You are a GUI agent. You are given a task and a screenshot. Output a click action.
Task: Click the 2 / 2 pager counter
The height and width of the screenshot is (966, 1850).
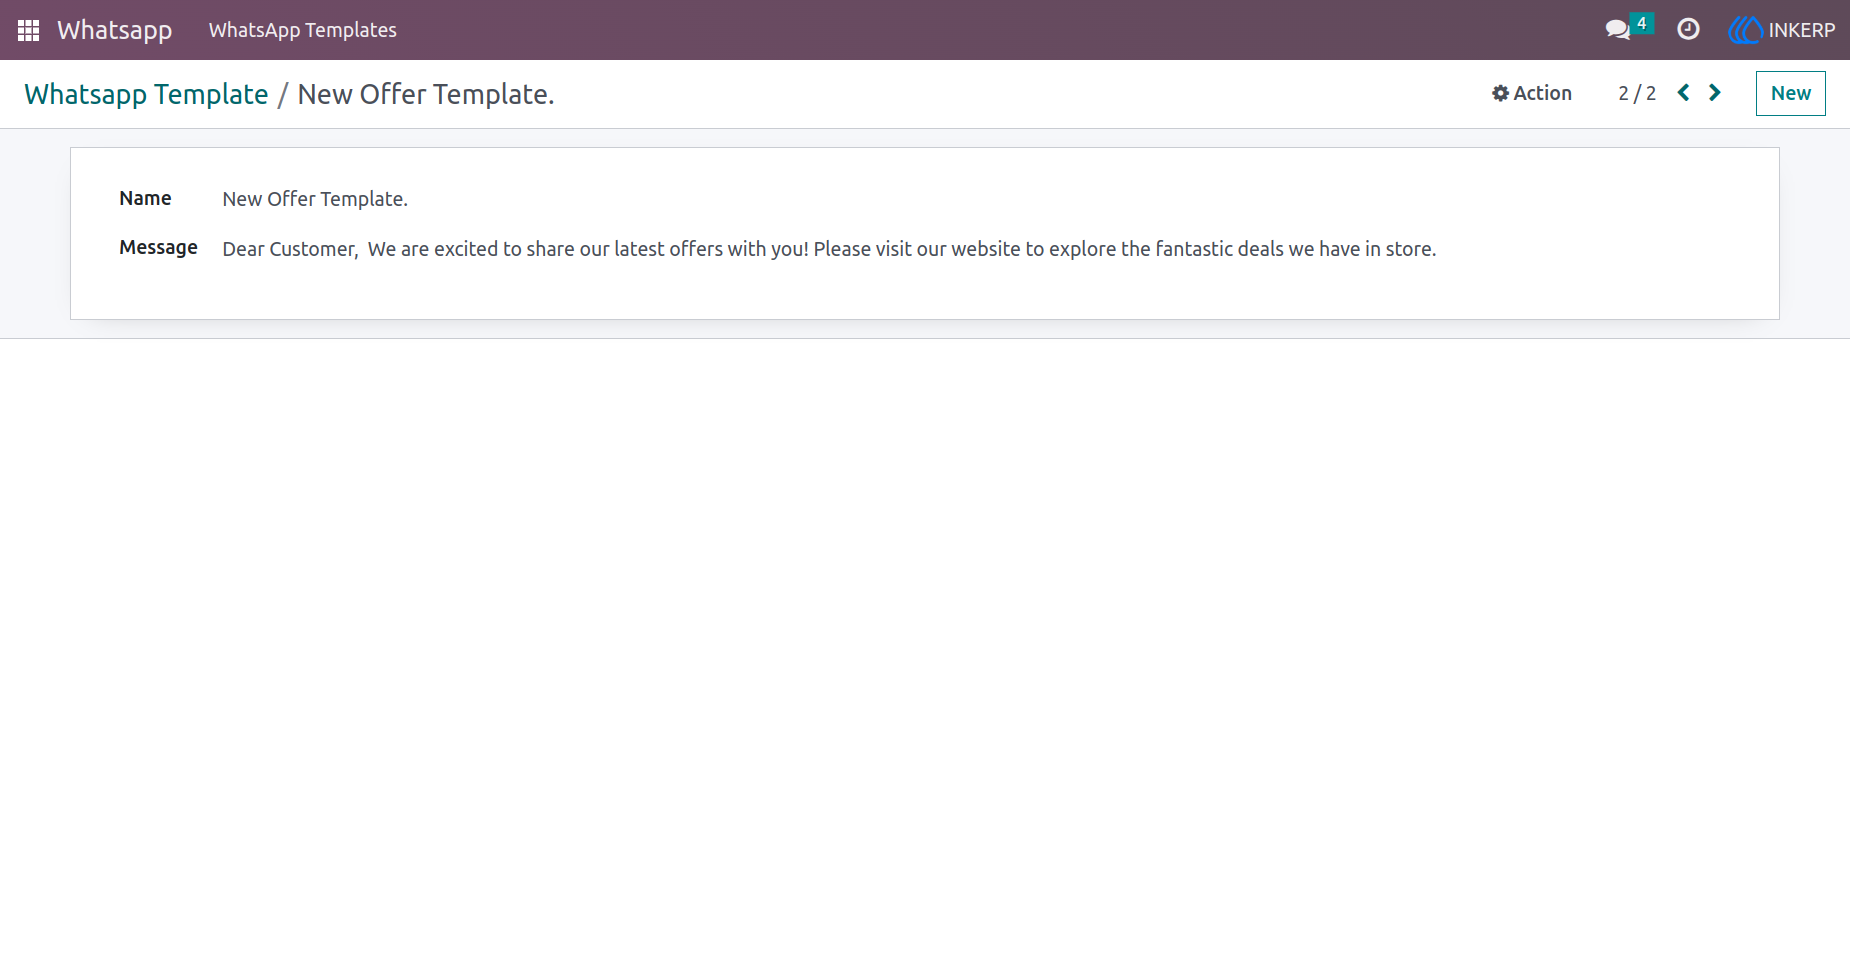[x=1637, y=93]
